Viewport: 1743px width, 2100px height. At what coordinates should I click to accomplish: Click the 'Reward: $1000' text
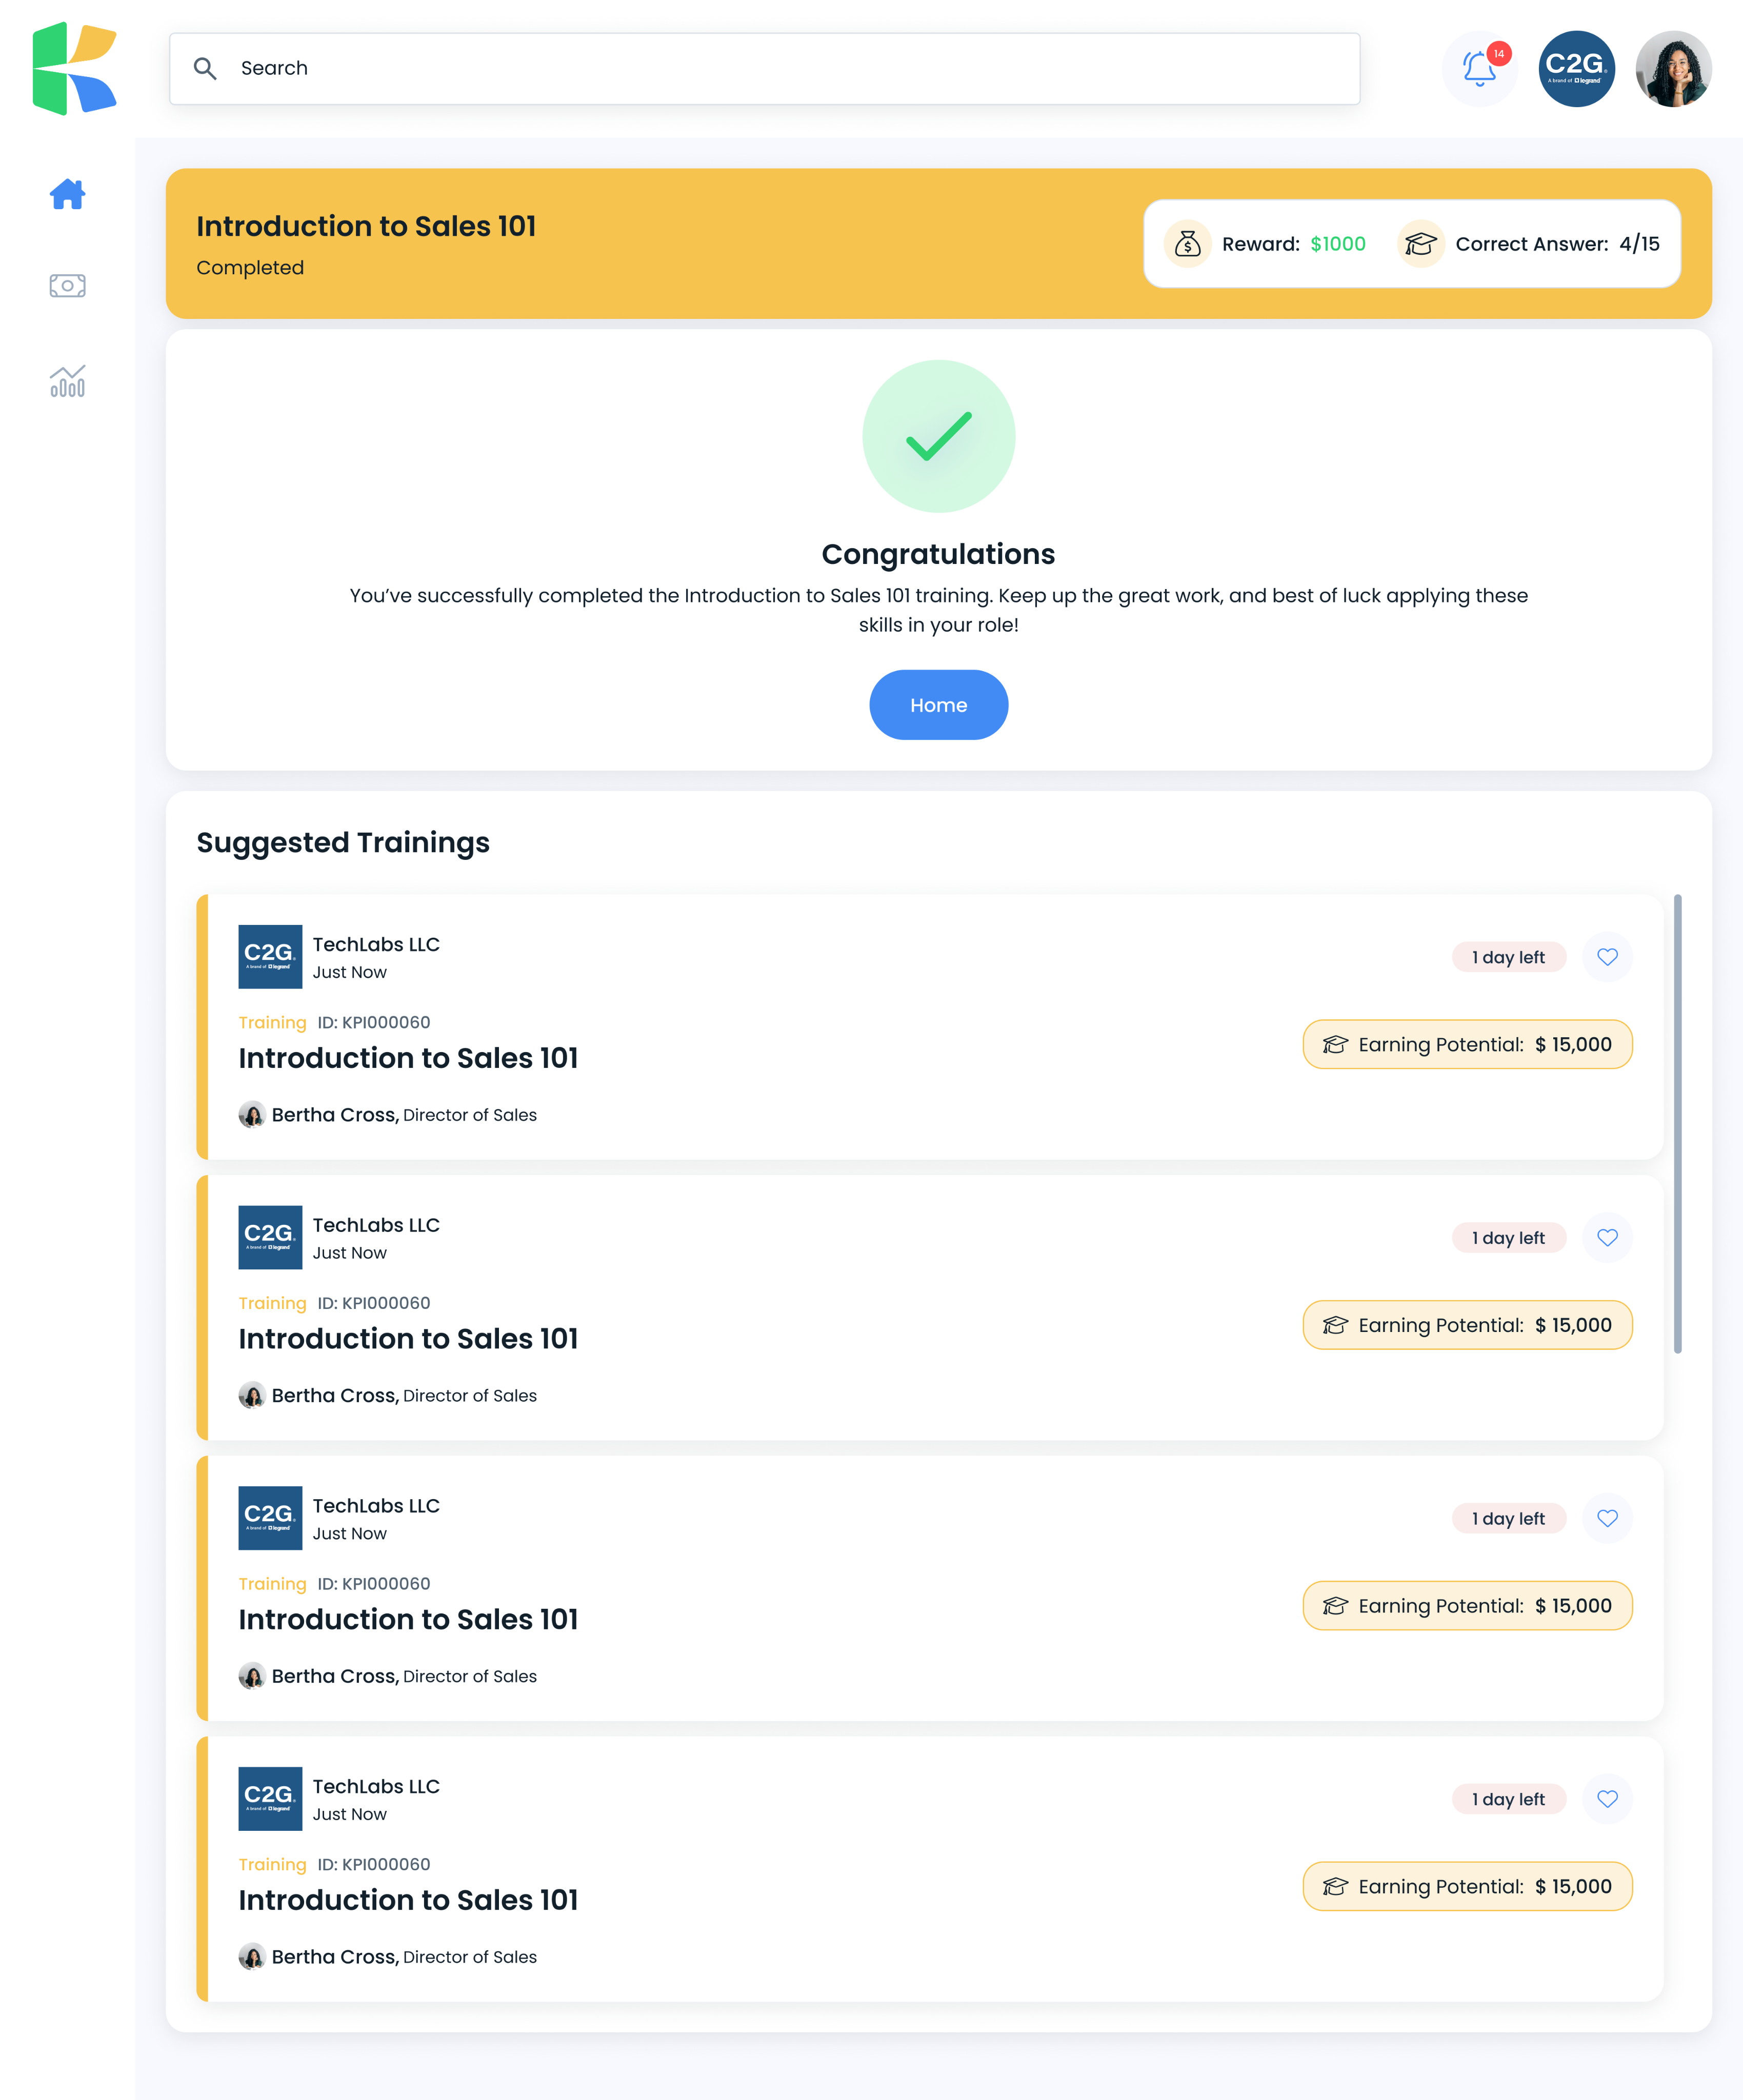(x=1293, y=244)
